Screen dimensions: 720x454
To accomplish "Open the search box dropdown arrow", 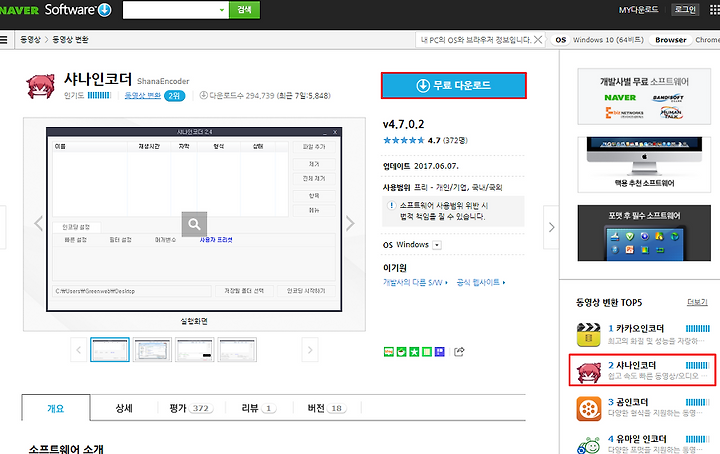I will (x=222, y=10).
